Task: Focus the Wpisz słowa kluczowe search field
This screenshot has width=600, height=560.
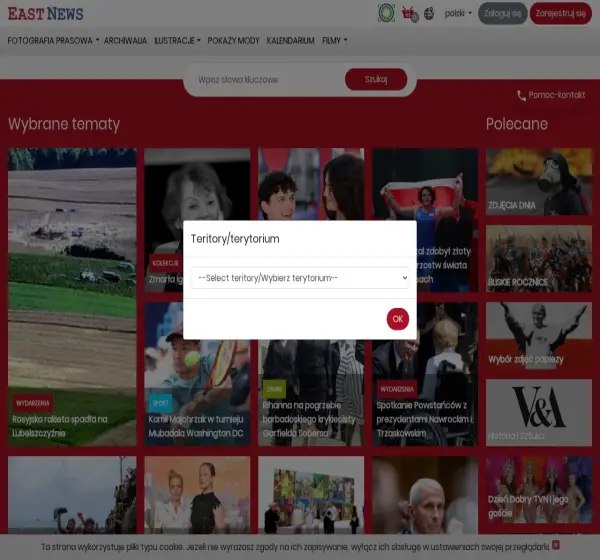Action: point(268,80)
